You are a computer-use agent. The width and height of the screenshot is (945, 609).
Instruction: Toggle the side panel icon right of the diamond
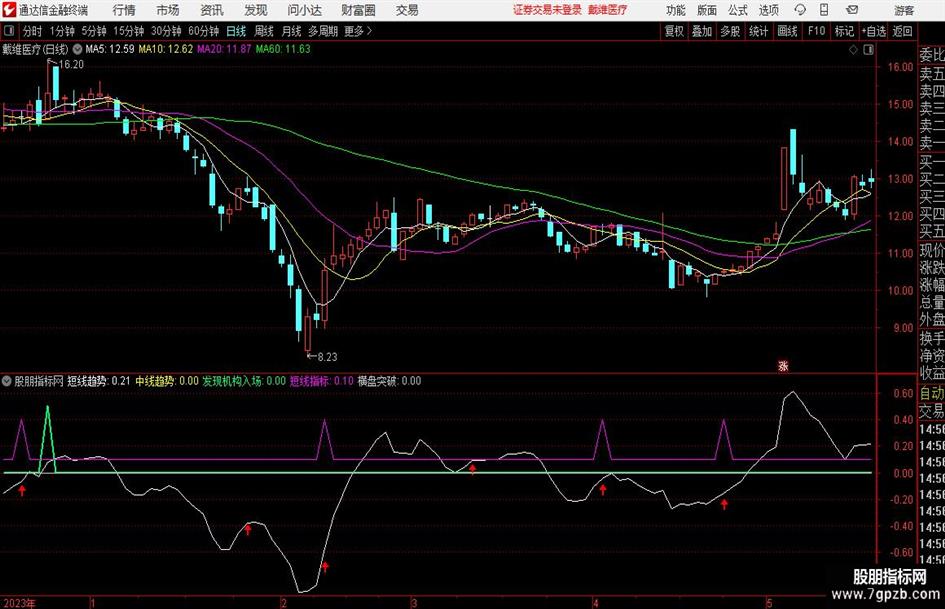[868, 50]
